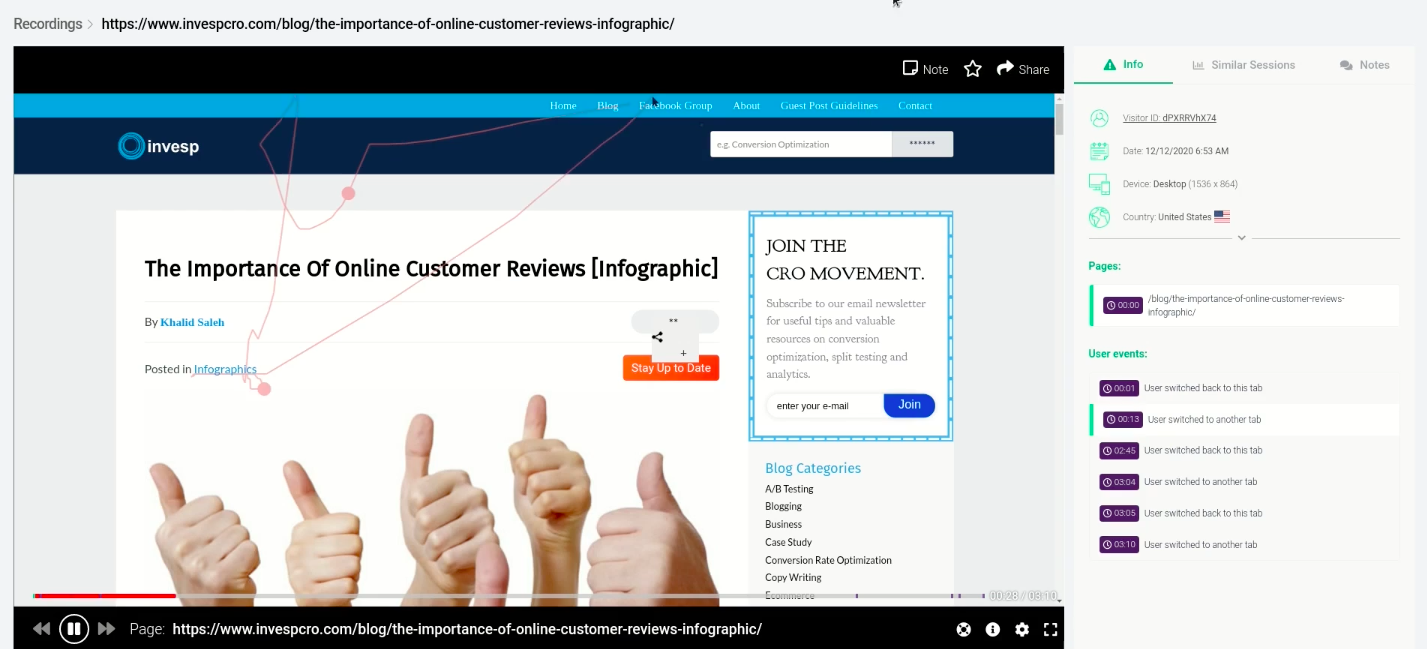
Task: Star this session recording
Action: [973, 69]
